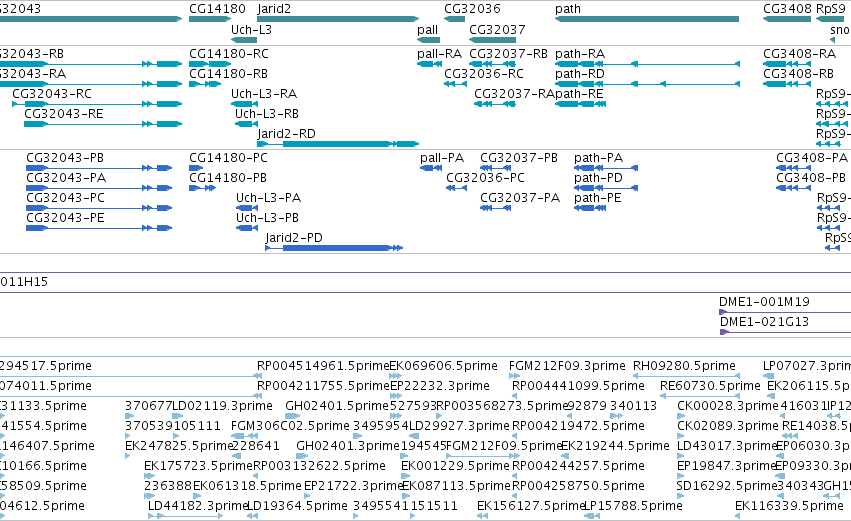Click transcript CG32037-RA label
851x521 pixels.
pos(515,94)
